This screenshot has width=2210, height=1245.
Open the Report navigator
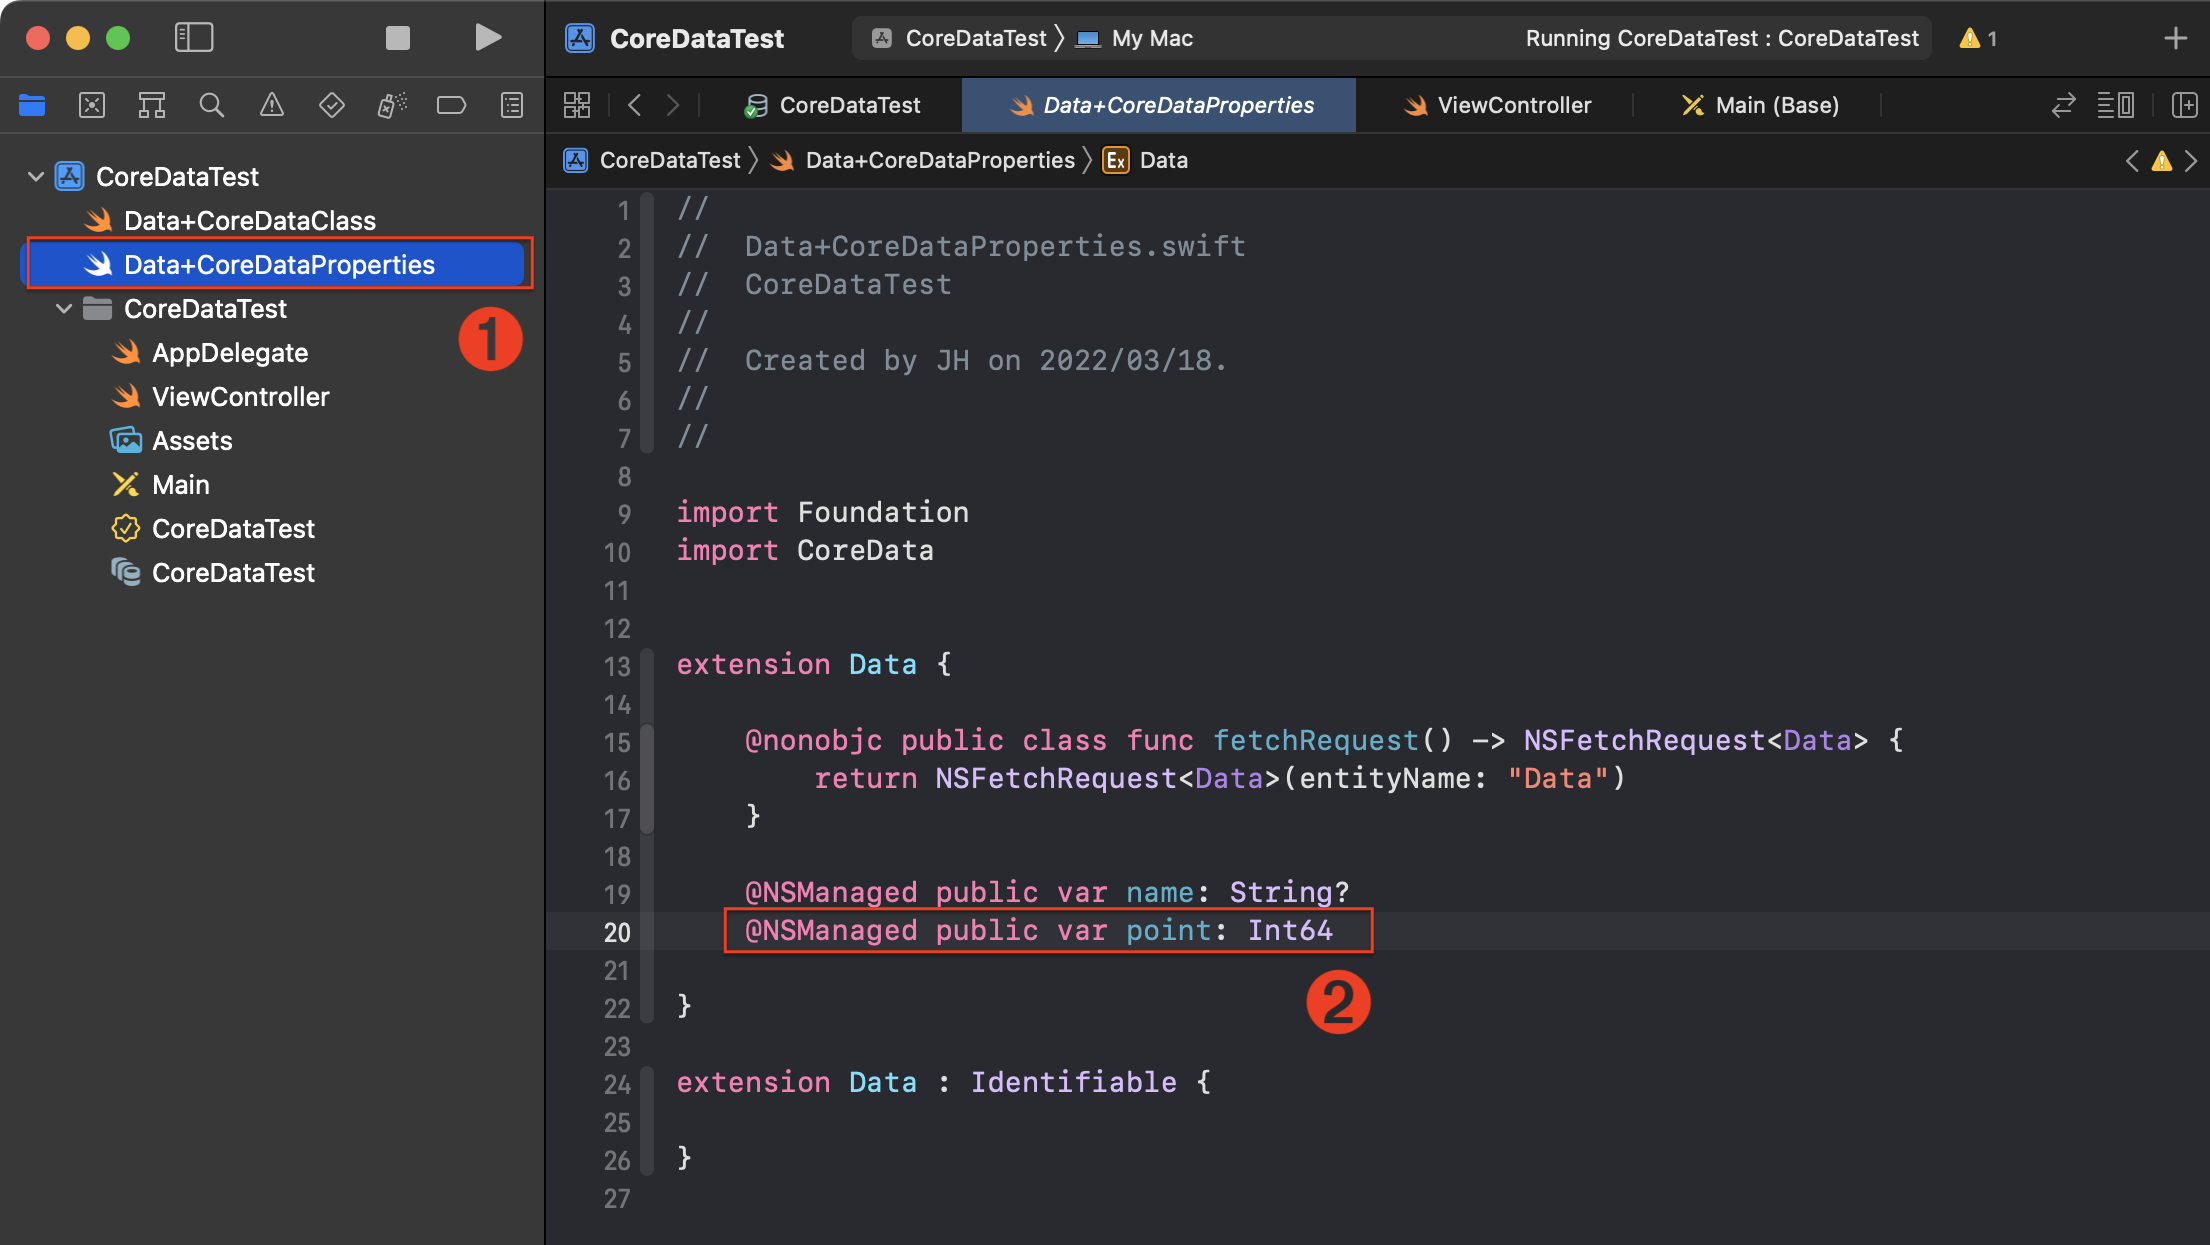click(x=512, y=105)
